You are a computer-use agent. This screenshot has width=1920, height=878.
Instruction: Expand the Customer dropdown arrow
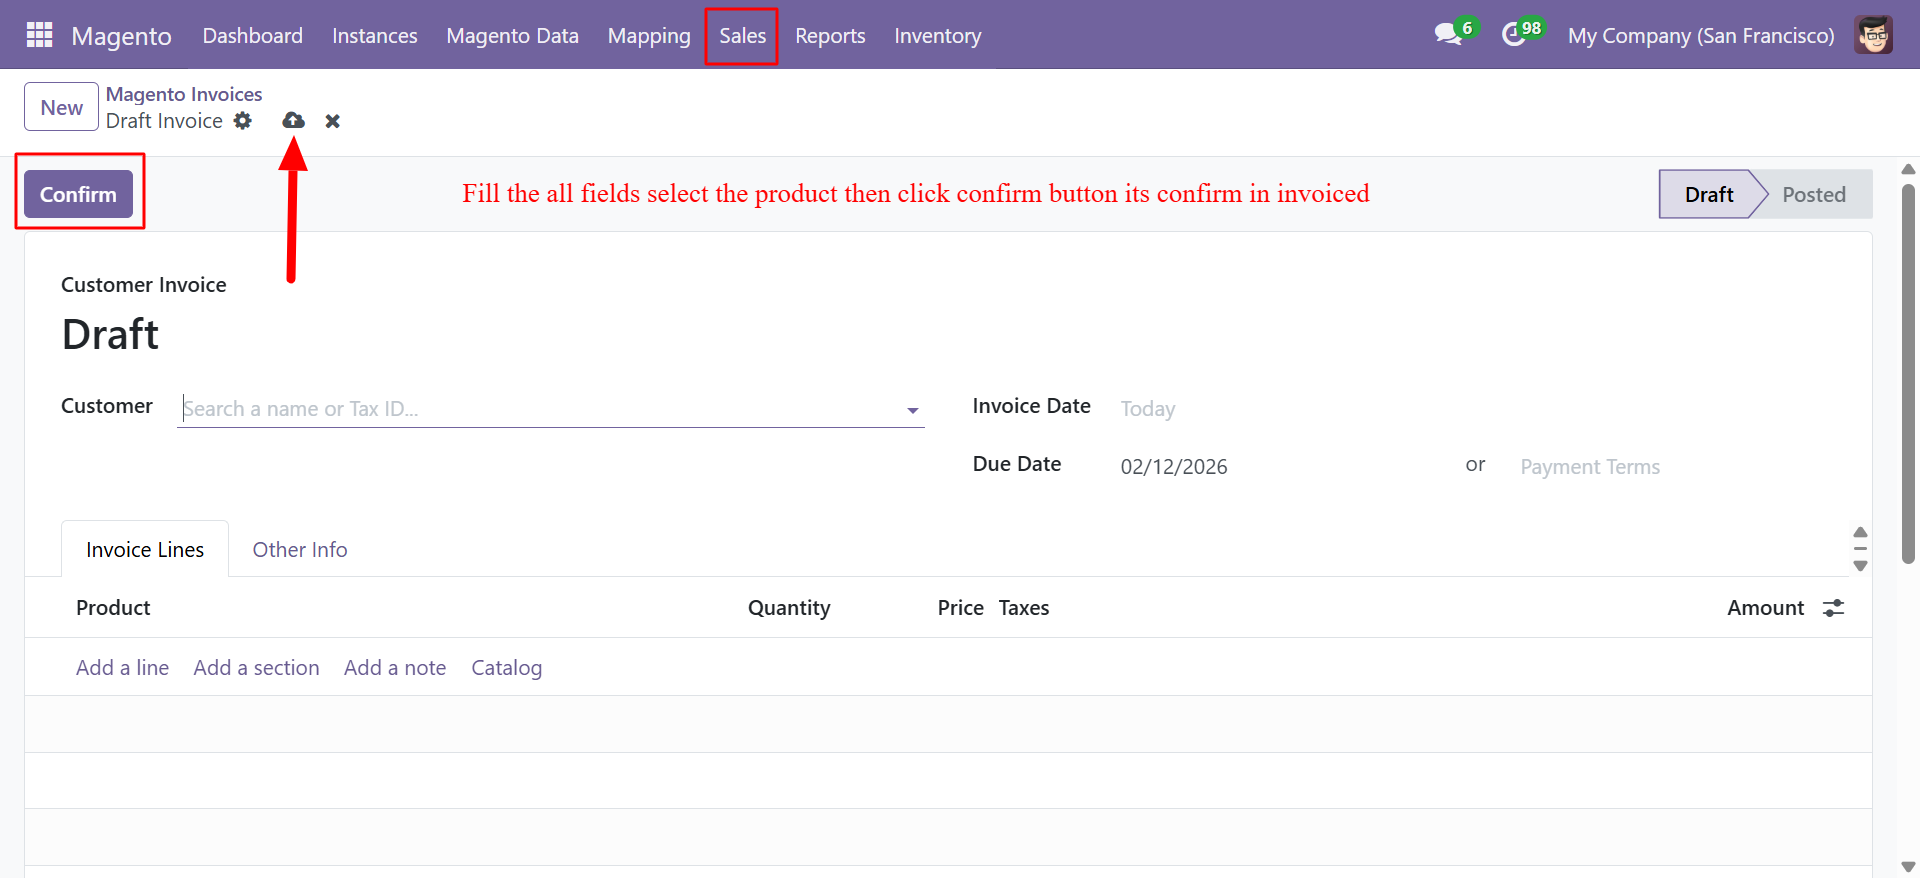912,410
